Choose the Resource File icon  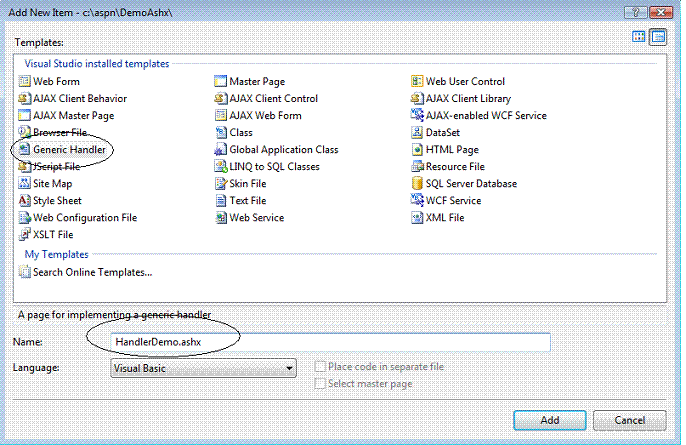click(417, 166)
